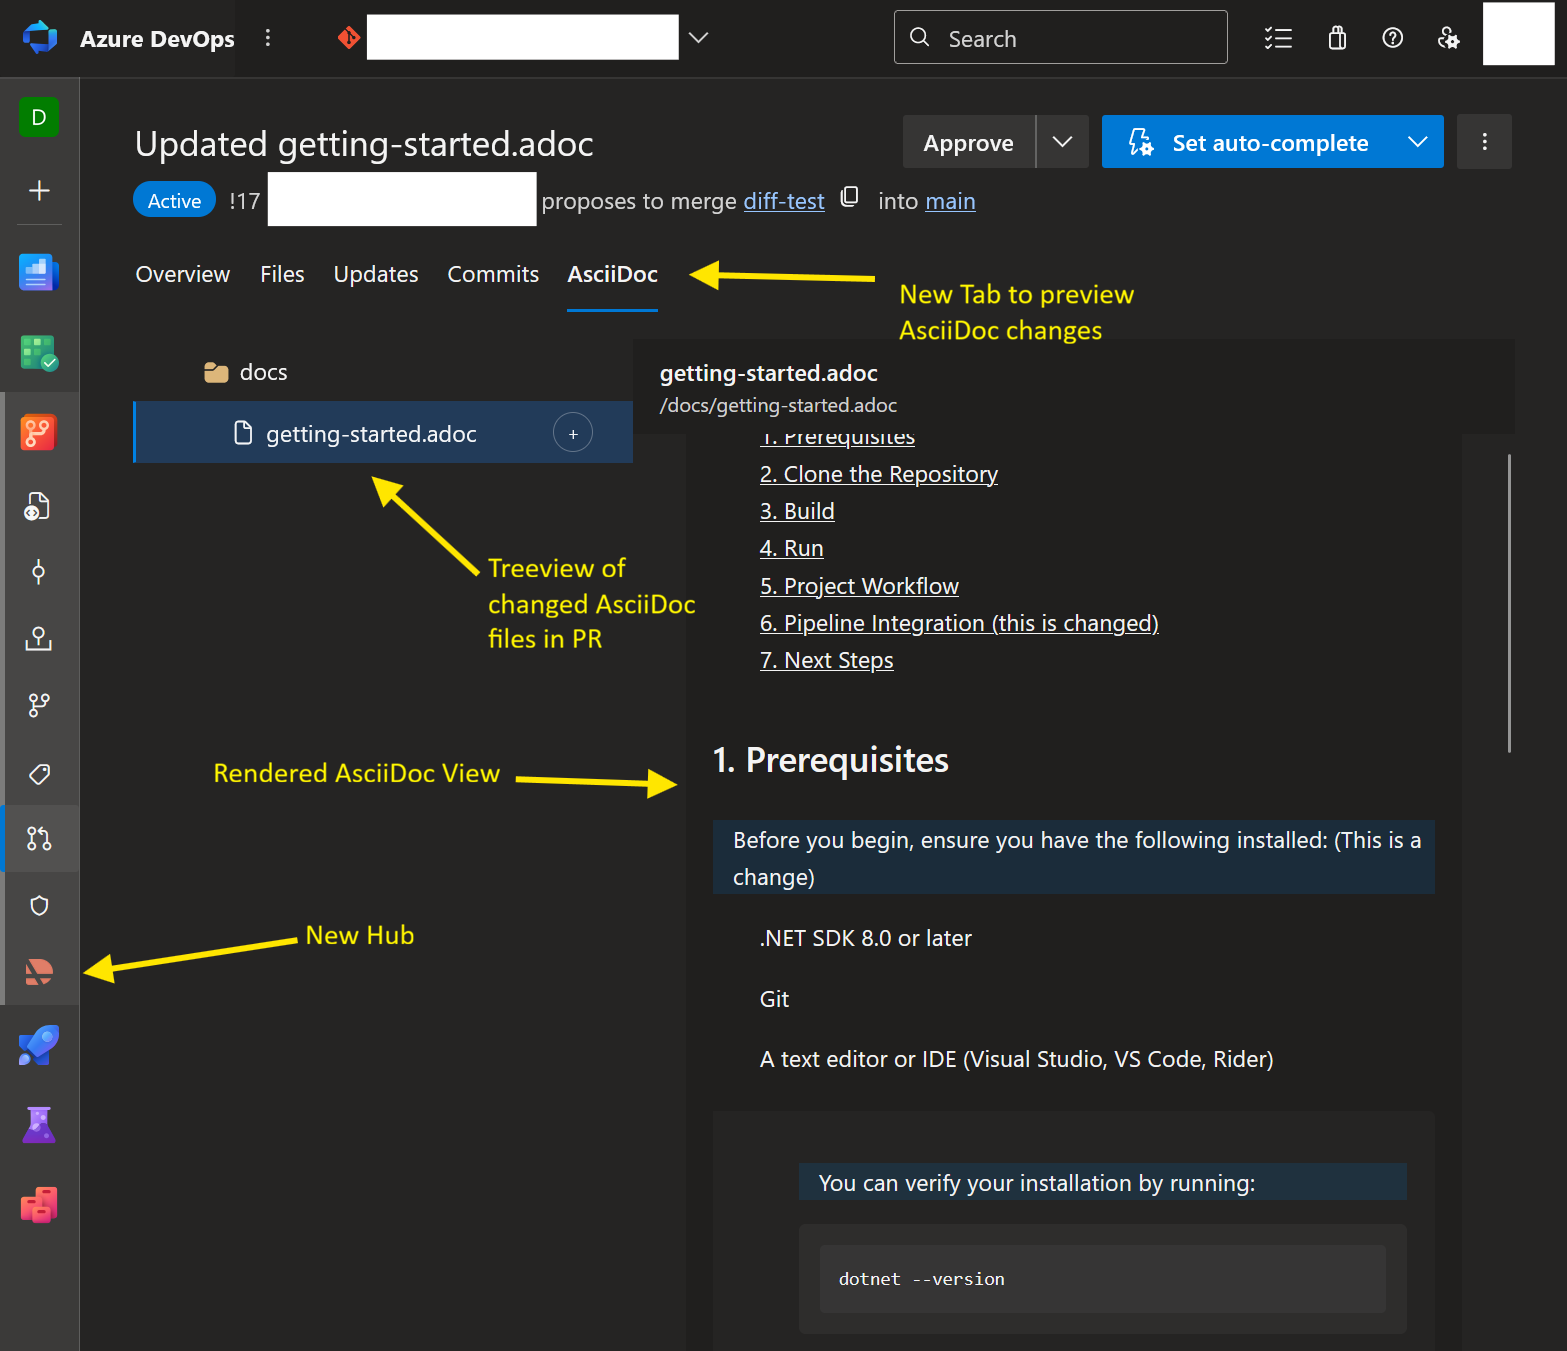Open the Marketplace shopping bag icon

[x=1337, y=38]
